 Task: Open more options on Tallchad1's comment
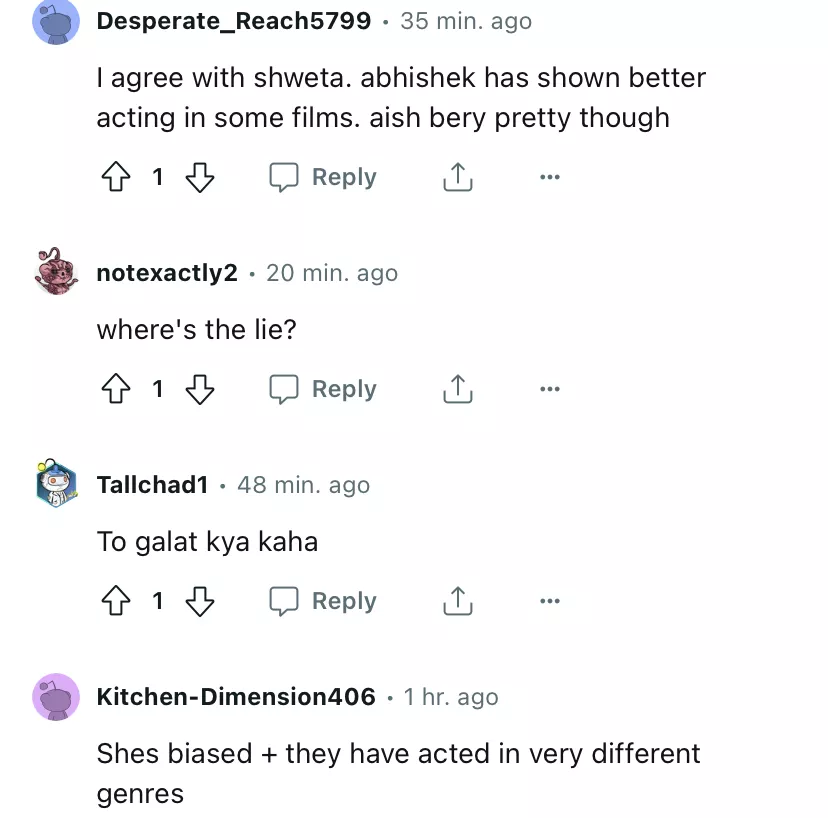[x=550, y=601]
